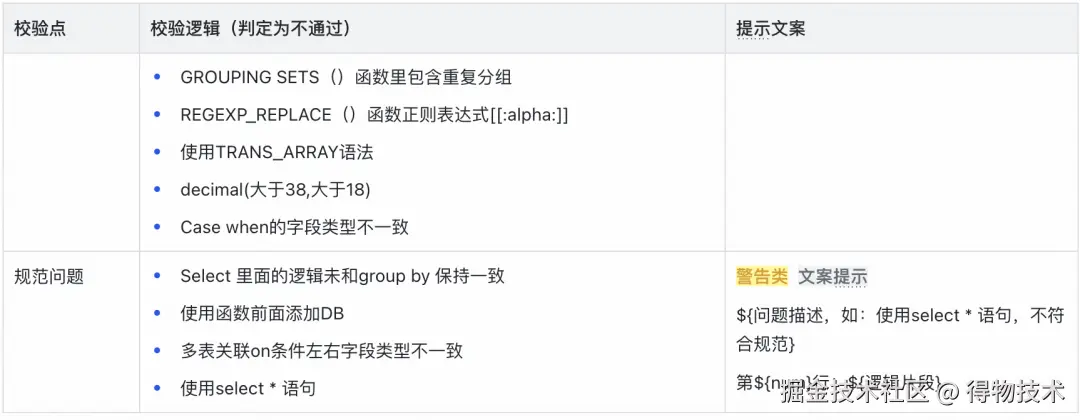Select the 多表关联on条件 type mismatch rule

321,351
